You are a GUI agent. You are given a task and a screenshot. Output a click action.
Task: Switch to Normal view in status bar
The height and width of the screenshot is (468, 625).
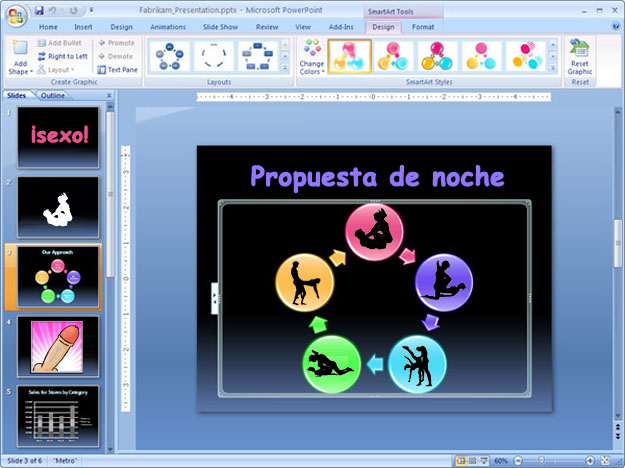[x=461, y=461]
